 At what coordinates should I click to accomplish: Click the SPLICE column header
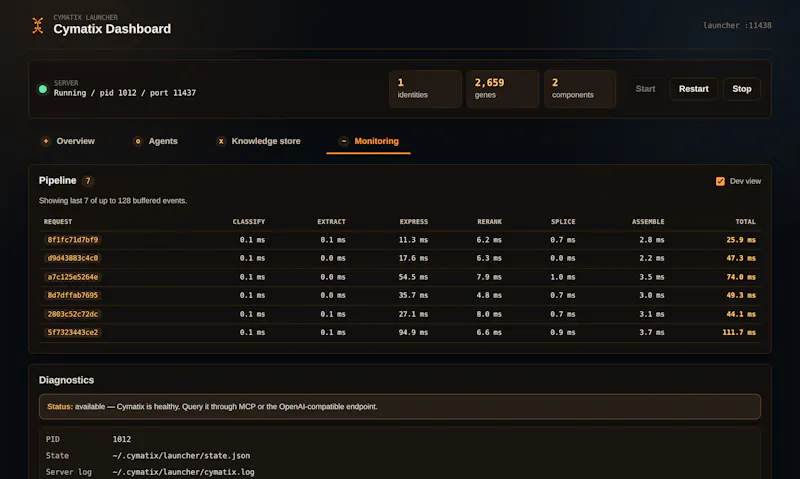tap(563, 221)
